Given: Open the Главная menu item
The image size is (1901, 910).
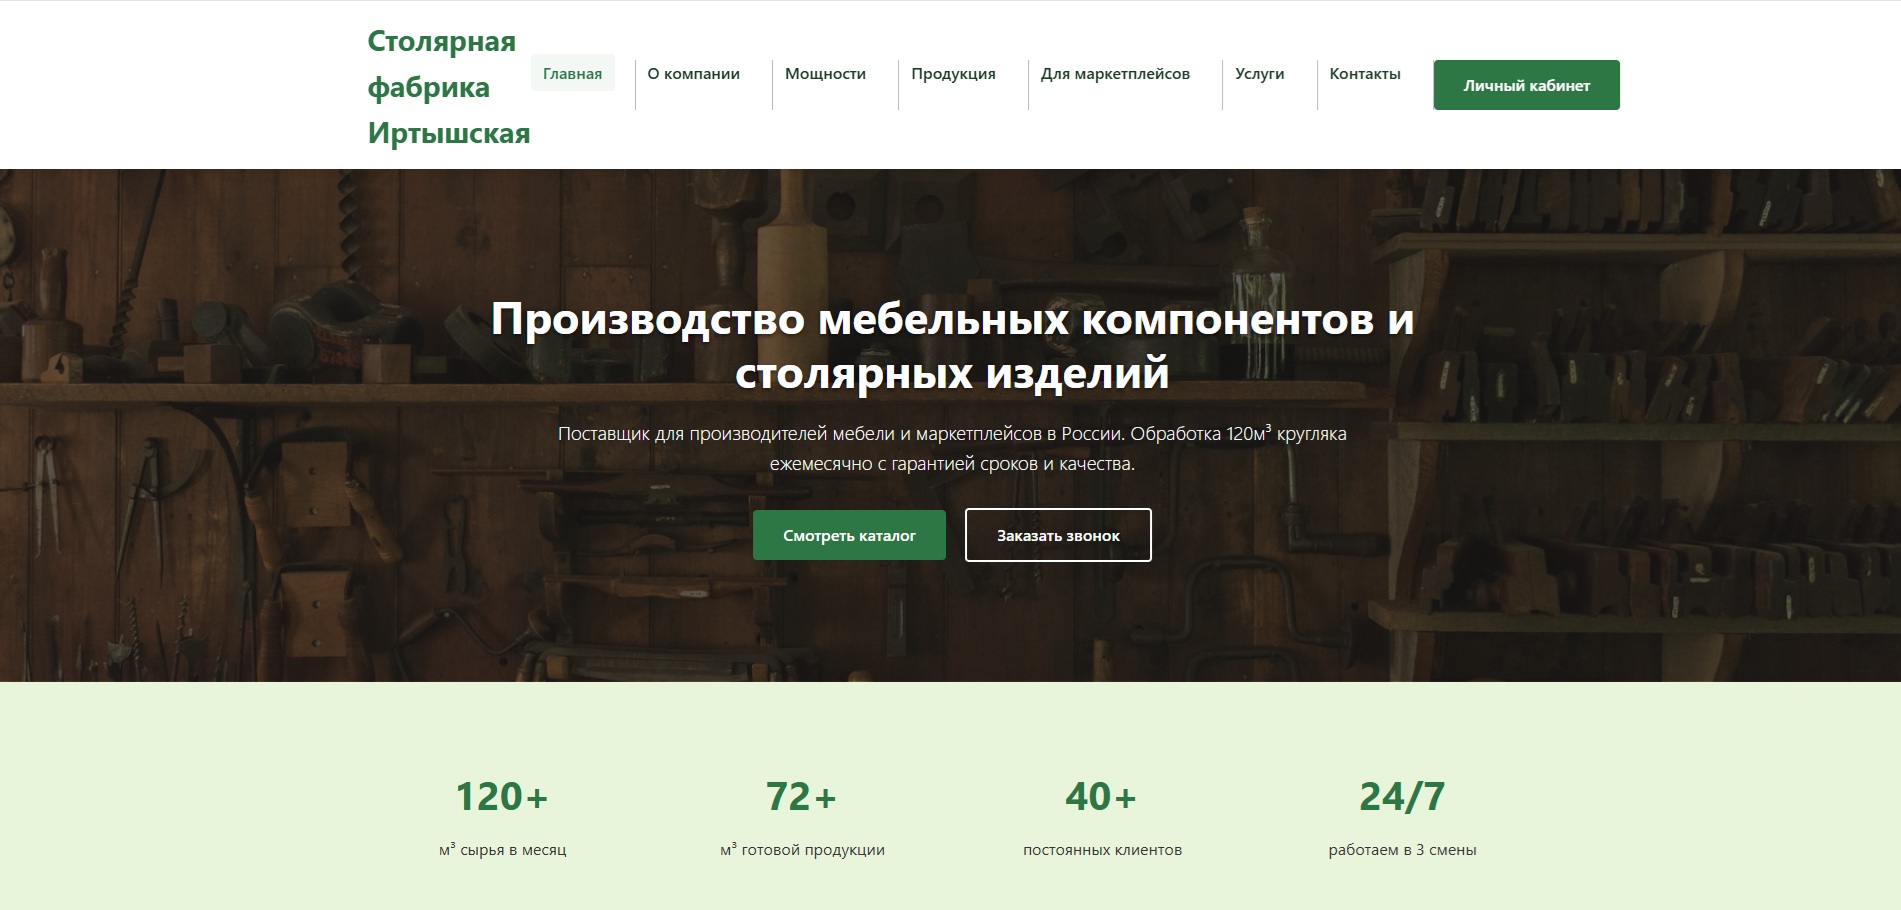Looking at the screenshot, I should 573,73.
